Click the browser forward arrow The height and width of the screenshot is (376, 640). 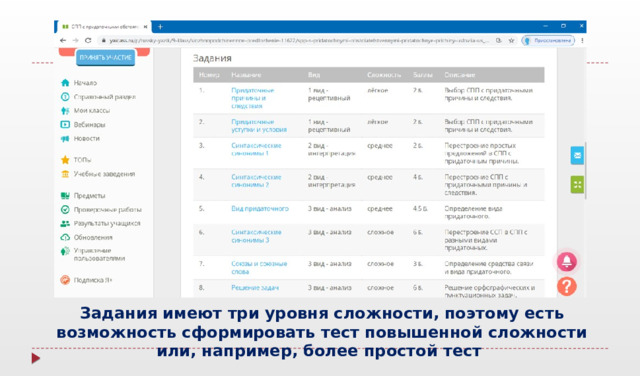coord(76,40)
